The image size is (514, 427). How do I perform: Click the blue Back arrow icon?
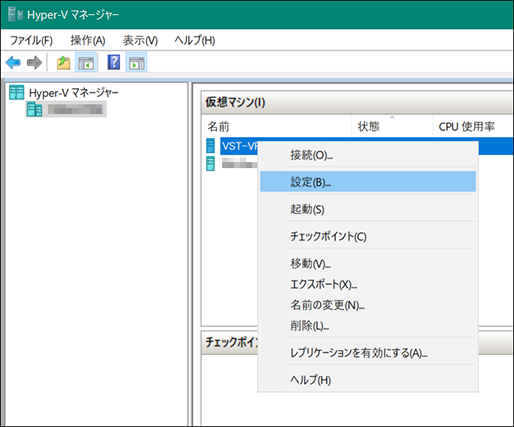pos(13,63)
